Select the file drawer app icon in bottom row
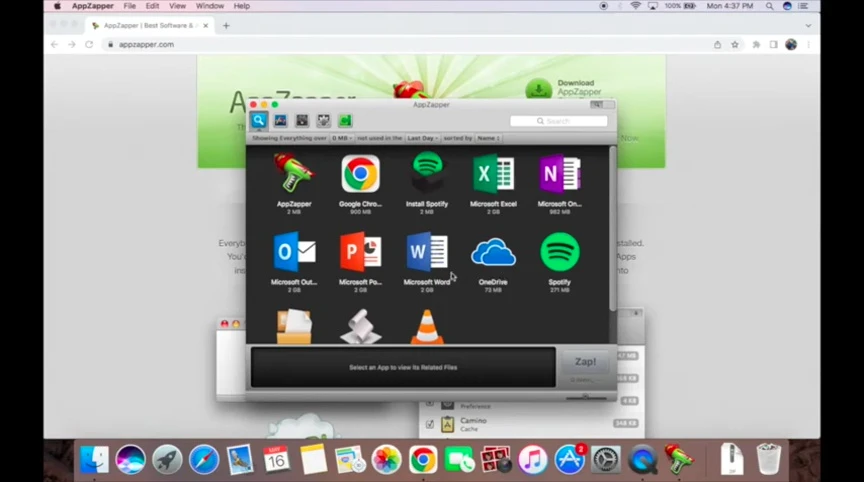864x482 pixels. tap(294, 327)
